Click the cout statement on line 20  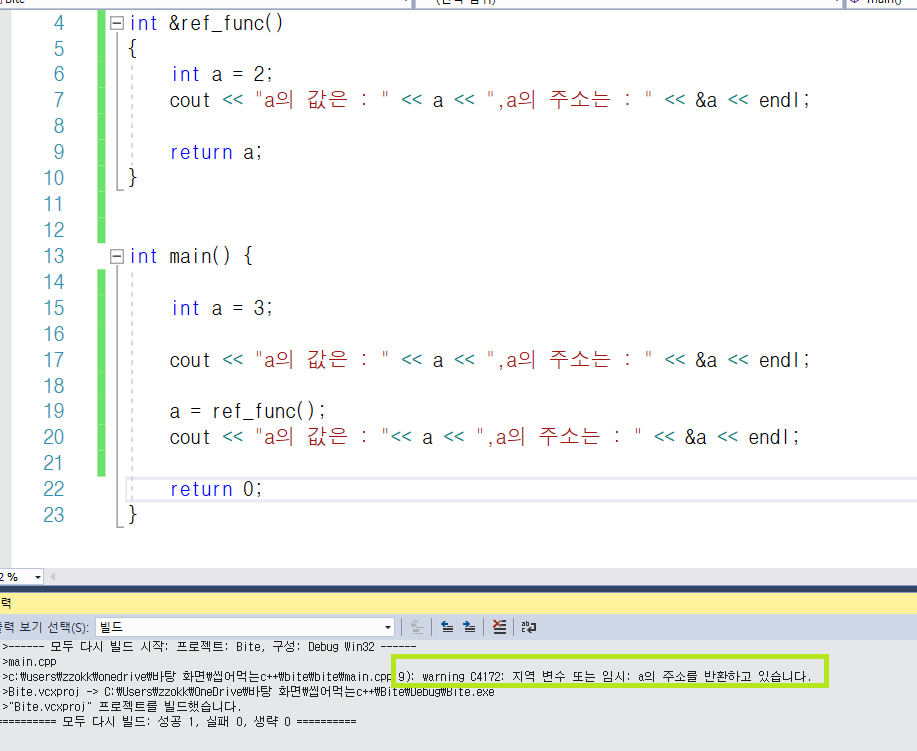point(484,437)
